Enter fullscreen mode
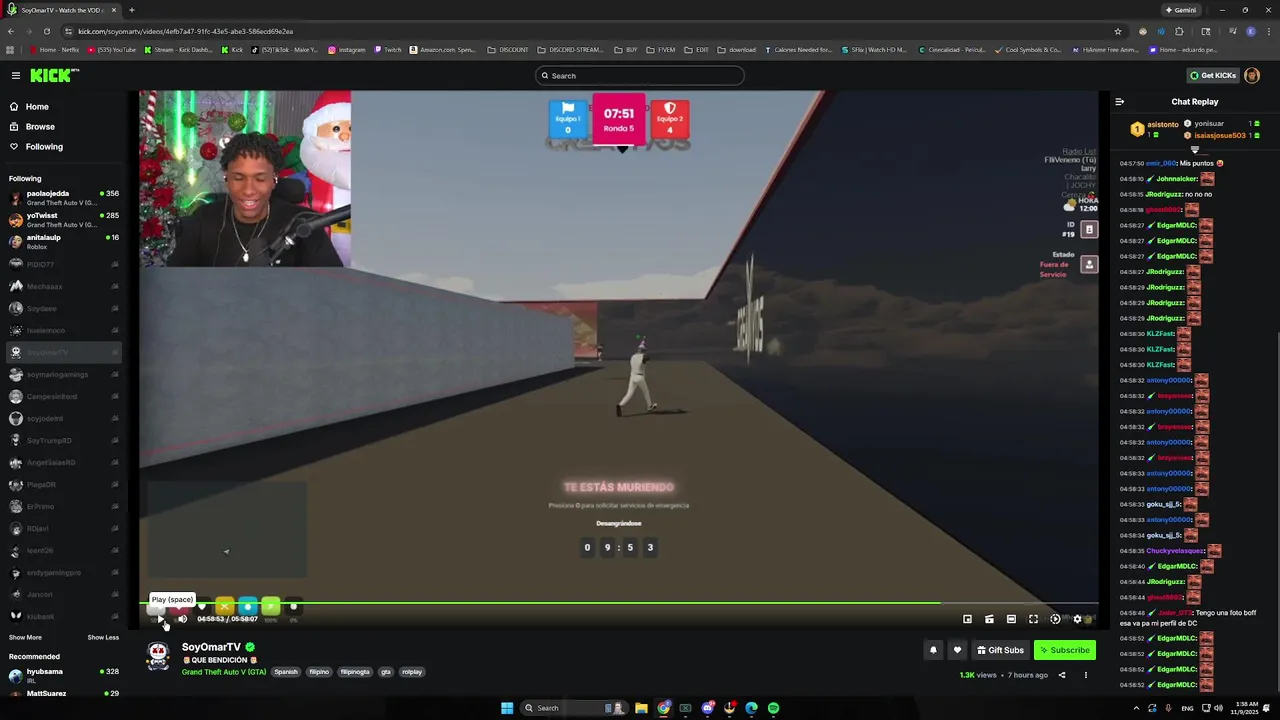 pyautogui.click(x=1033, y=619)
